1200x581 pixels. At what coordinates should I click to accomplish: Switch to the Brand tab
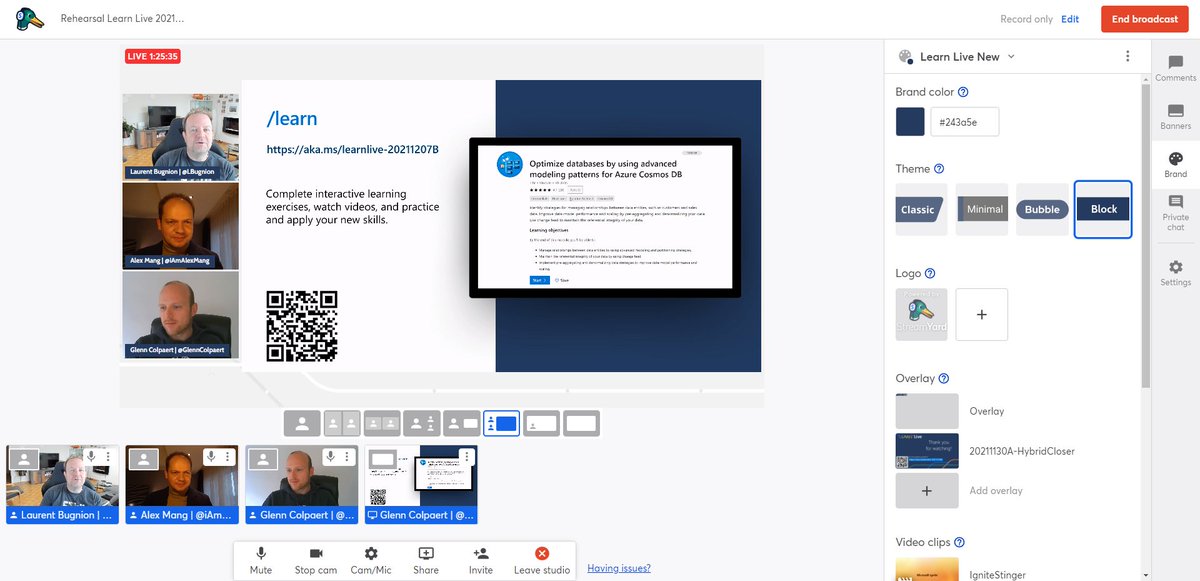1176,164
